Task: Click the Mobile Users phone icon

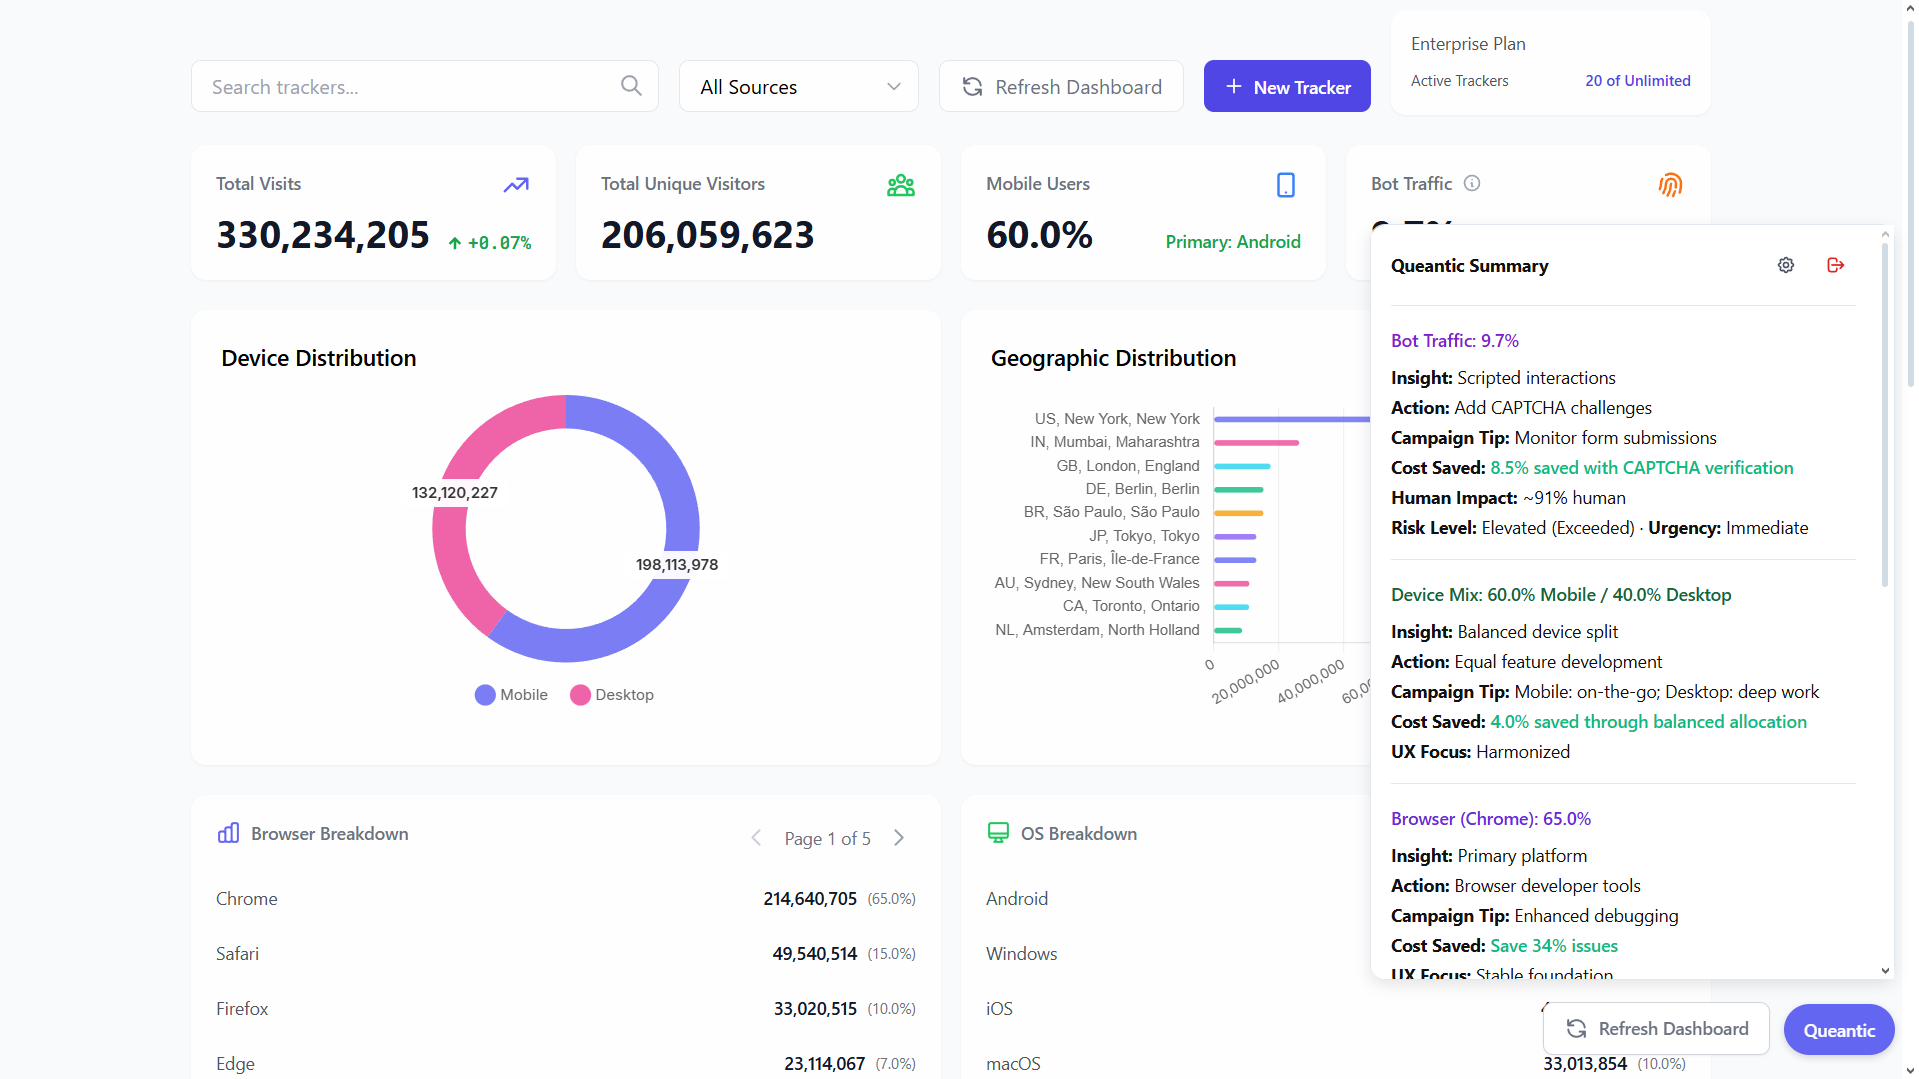Action: click(1286, 185)
